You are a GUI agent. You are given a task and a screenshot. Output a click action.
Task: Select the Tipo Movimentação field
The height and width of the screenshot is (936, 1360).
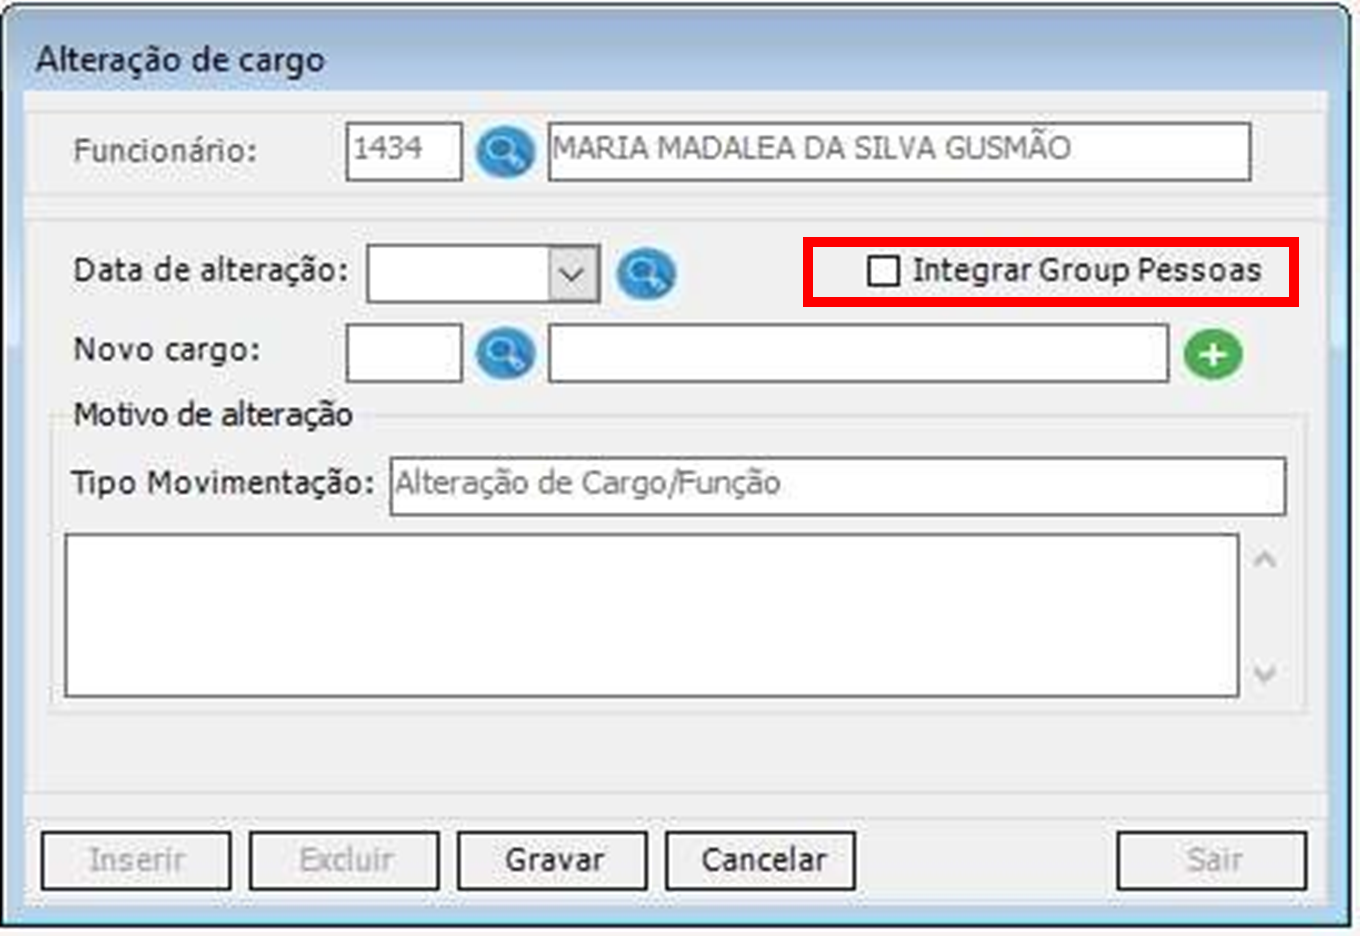point(838,486)
